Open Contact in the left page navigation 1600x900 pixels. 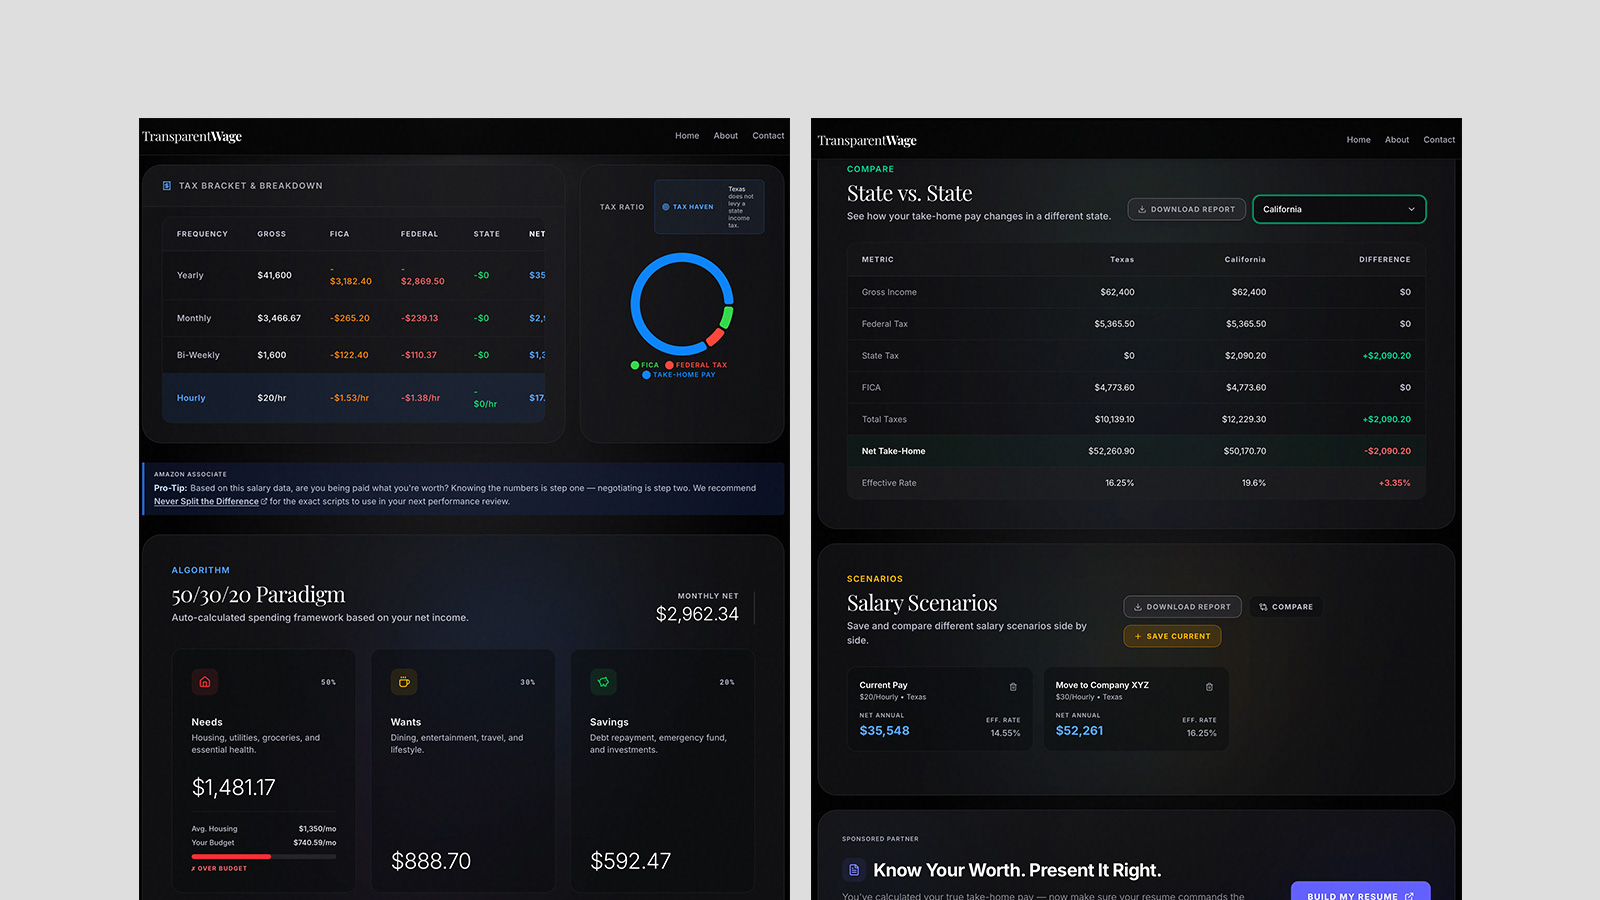click(x=768, y=136)
